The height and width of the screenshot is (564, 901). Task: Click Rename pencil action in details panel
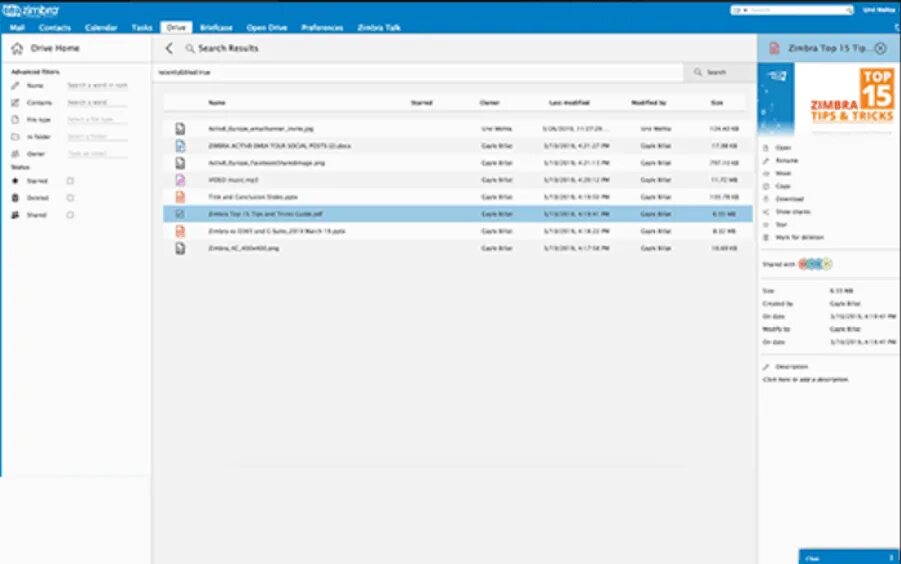tap(786, 160)
